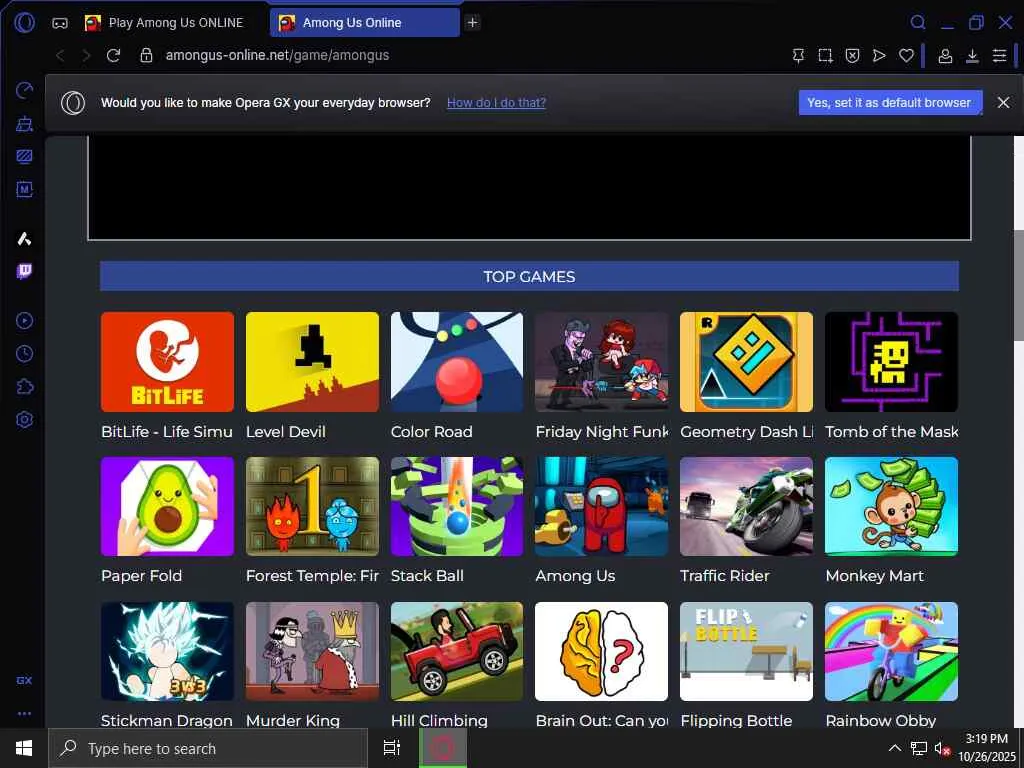The image size is (1024, 768).
Task: Click the search tabs magnifier icon
Action: click(918, 23)
